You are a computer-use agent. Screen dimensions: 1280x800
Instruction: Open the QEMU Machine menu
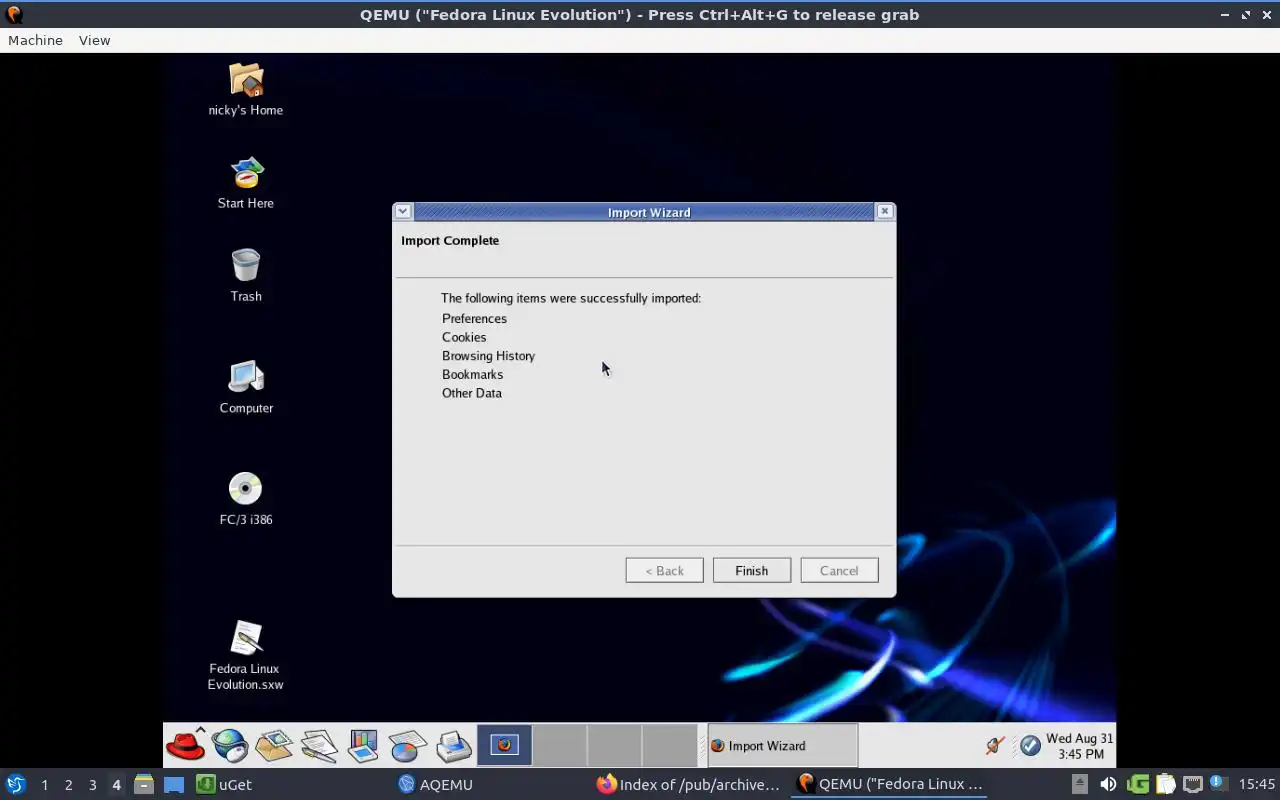[35, 40]
